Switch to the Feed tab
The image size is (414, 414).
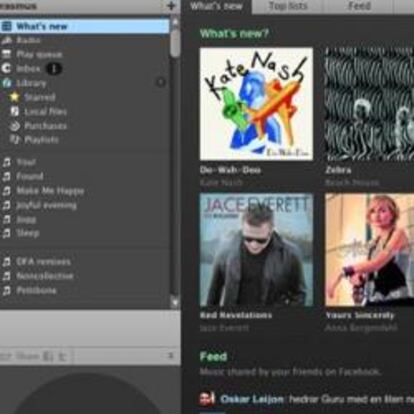pyautogui.click(x=359, y=6)
